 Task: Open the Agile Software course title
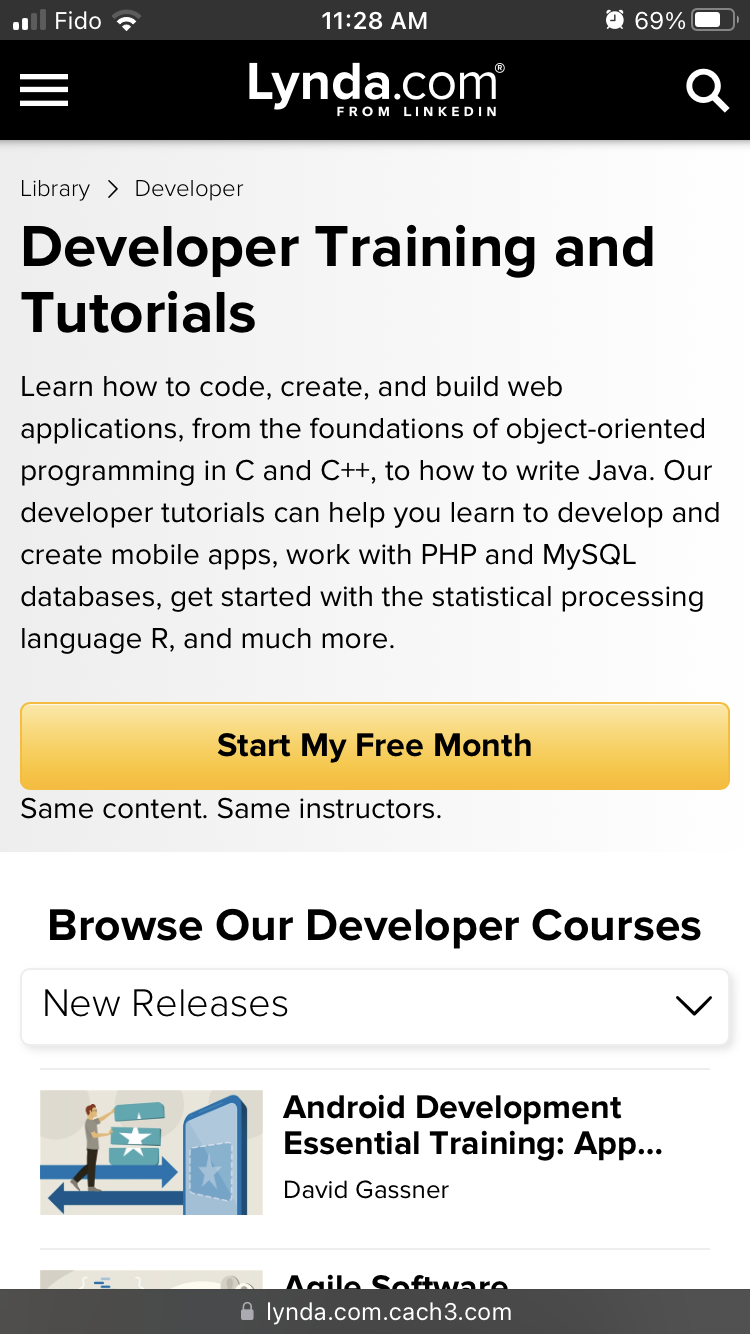coord(396,1279)
